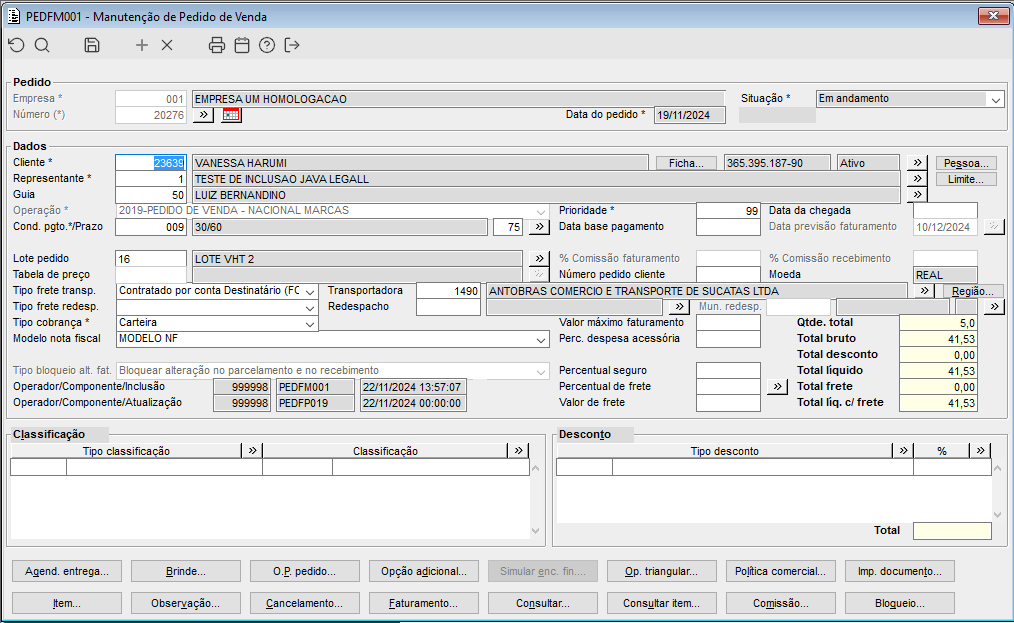Click the plus icon to add record
The width and height of the screenshot is (1014, 623).
(142, 45)
